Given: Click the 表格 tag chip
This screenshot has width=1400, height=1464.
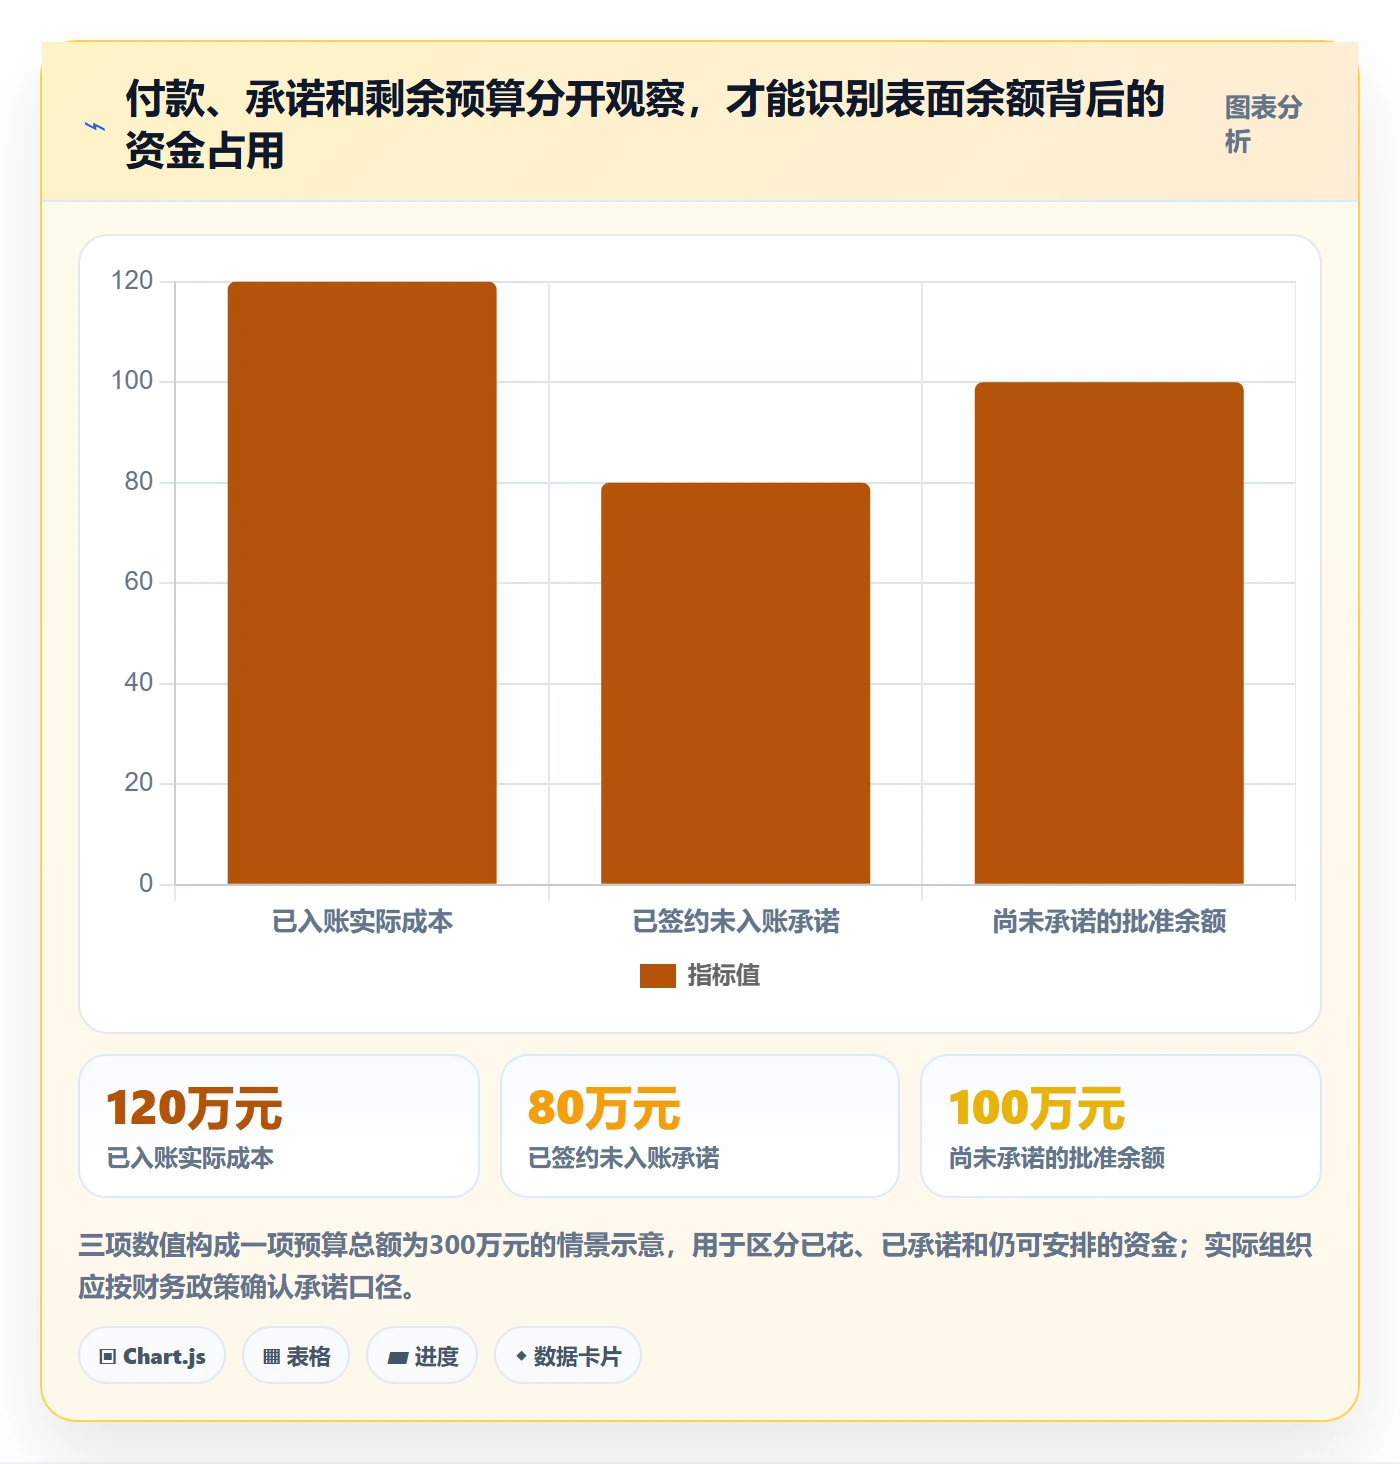Looking at the screenshot, I should [296, 1356].
